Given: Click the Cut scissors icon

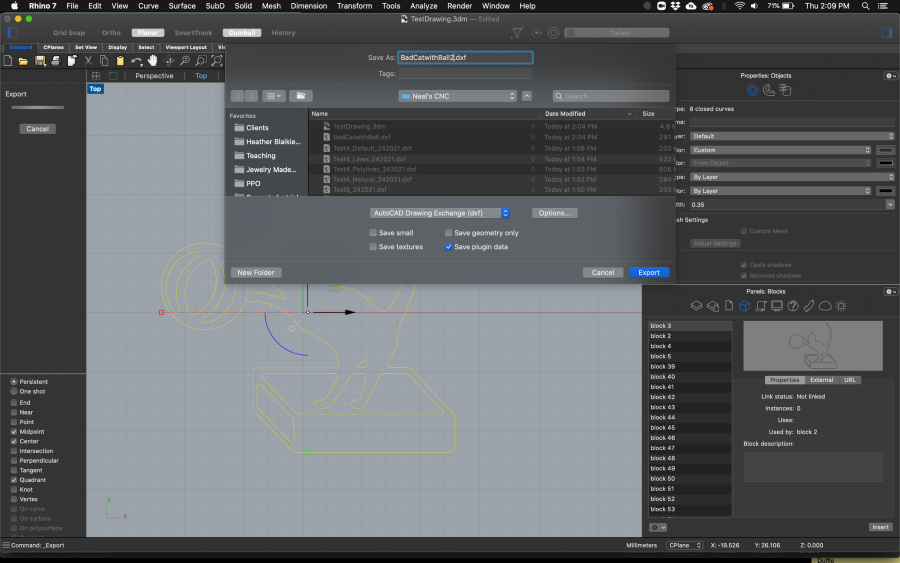Looking at the screenshot, I should coord(88,60).
